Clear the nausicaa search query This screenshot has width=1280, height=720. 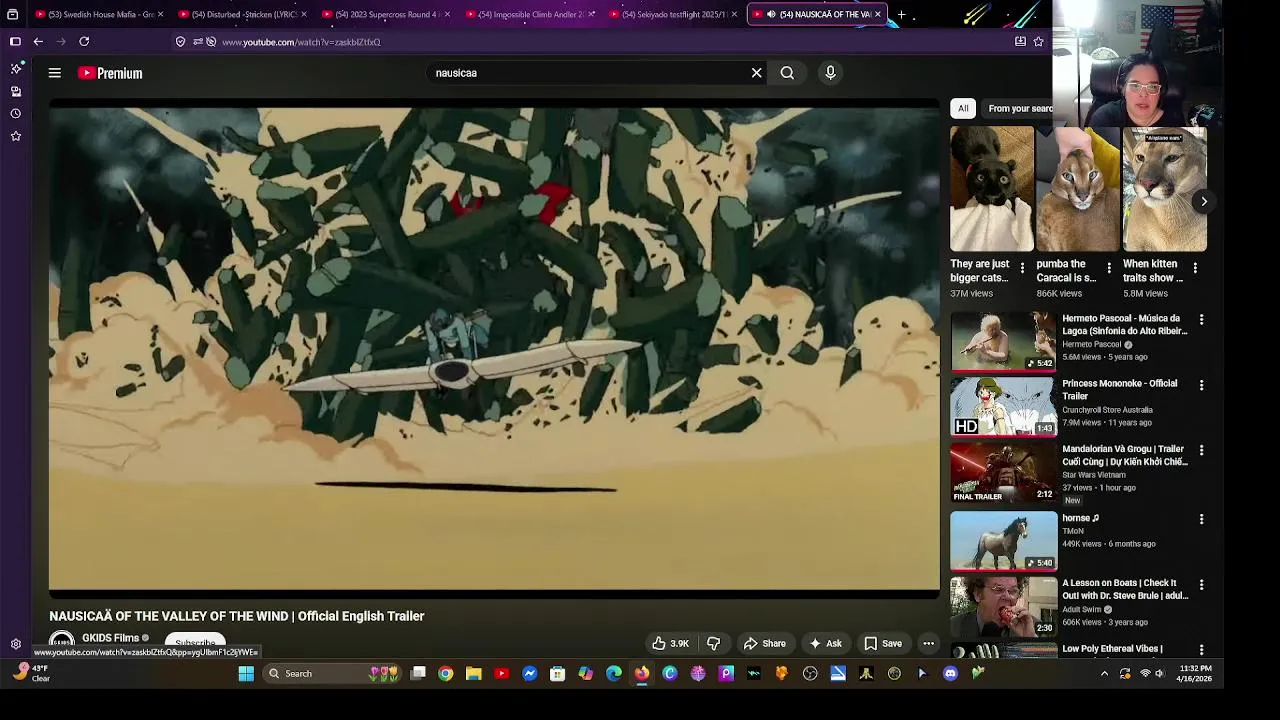(x=756, y=73)
